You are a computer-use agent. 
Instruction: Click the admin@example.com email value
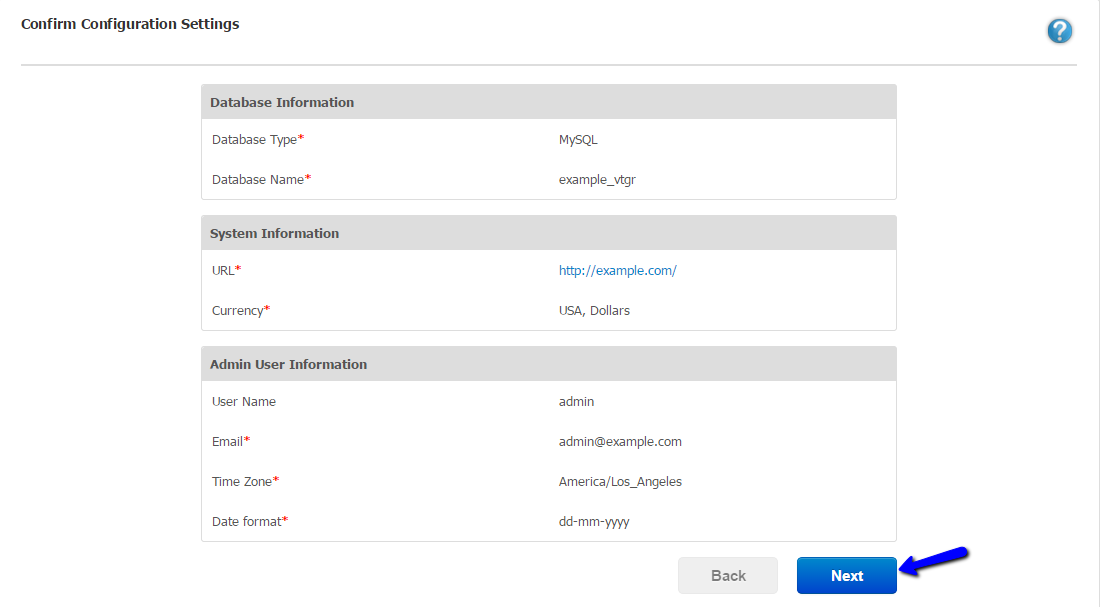pos(620,441)
